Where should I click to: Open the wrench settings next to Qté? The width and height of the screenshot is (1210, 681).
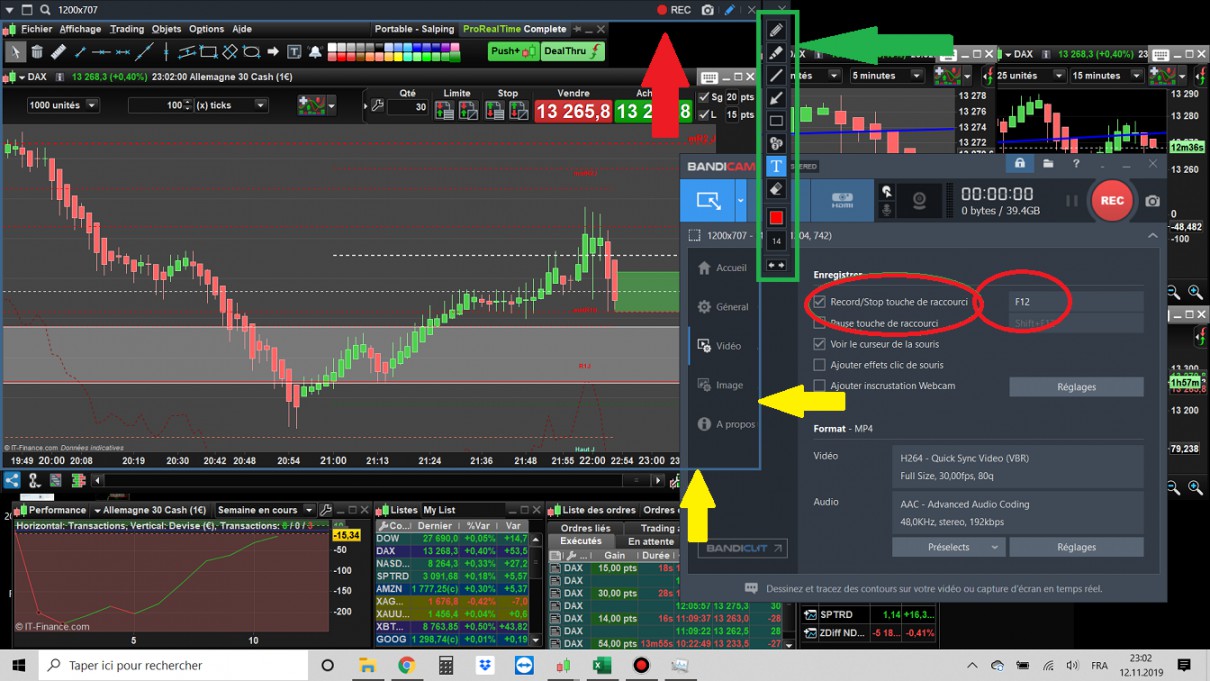point(377,105)
